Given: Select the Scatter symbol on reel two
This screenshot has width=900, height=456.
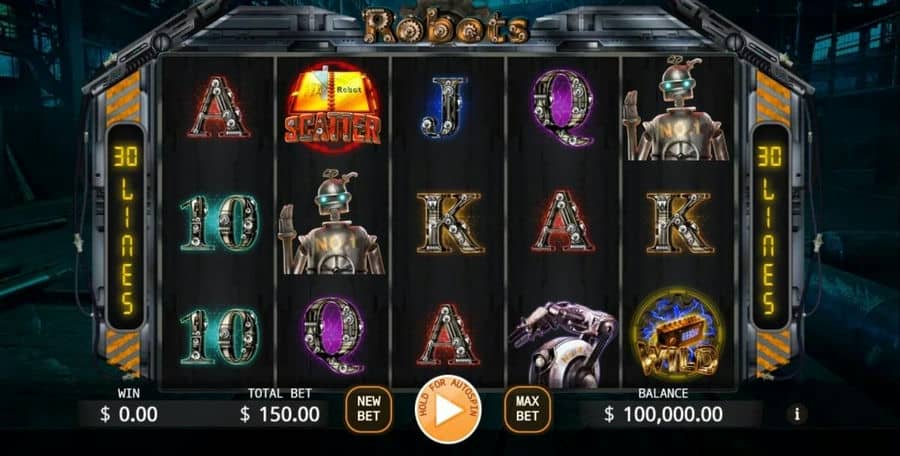Looking at the screenshot, I should 332,107.
